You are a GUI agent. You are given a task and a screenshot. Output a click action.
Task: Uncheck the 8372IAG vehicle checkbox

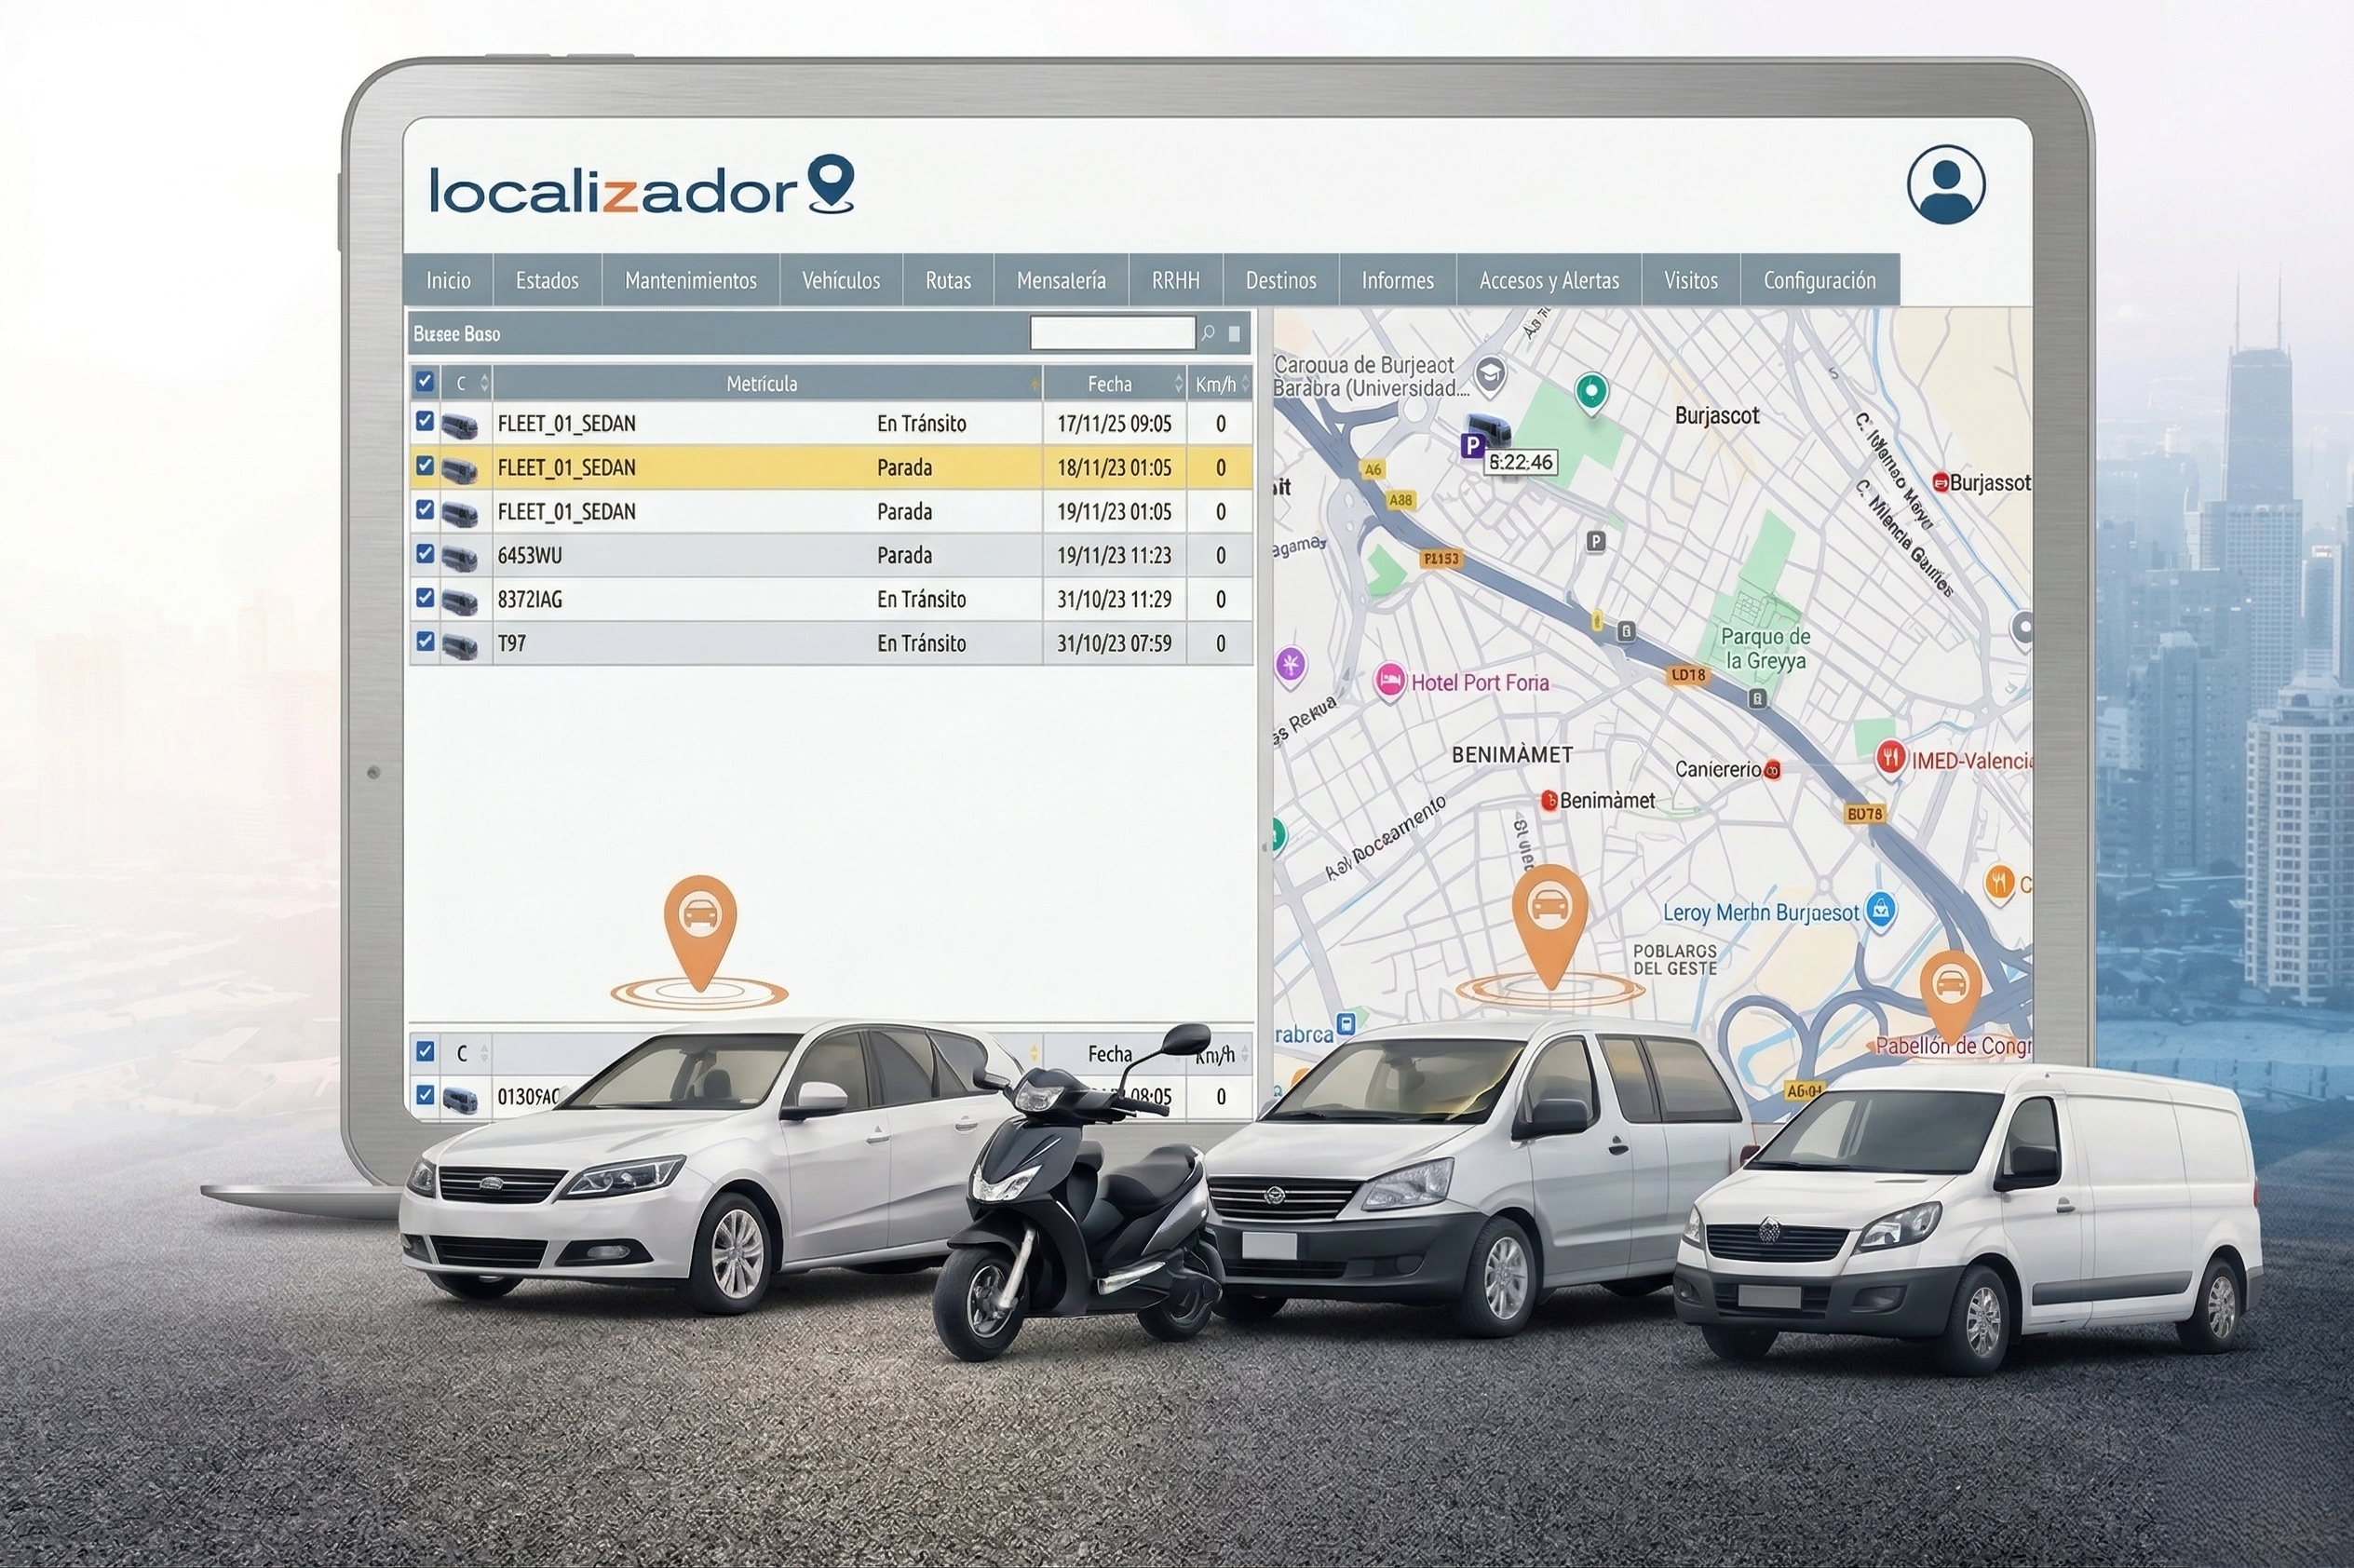(425, 598)
